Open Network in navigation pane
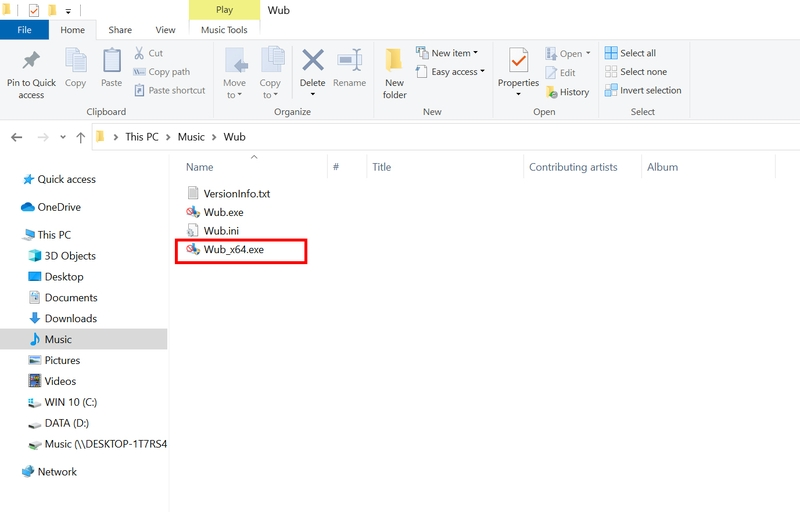The height and width of the screenshot is (512, 800). click(x=49, y=472)
